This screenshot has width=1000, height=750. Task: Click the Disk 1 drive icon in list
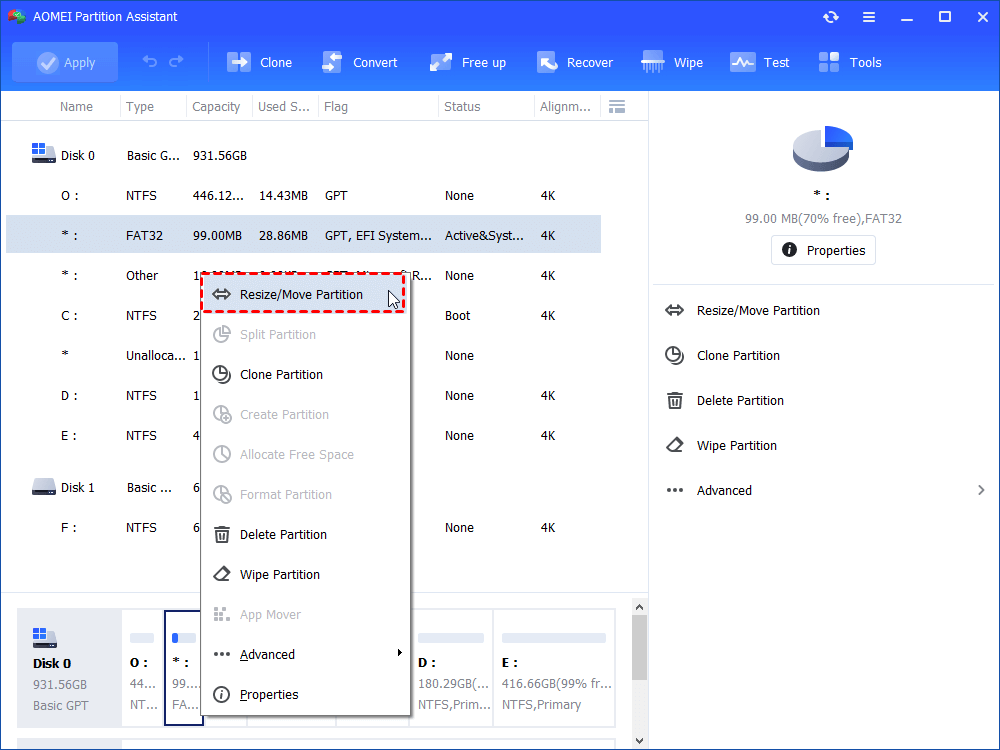click(x=43, y=487)
